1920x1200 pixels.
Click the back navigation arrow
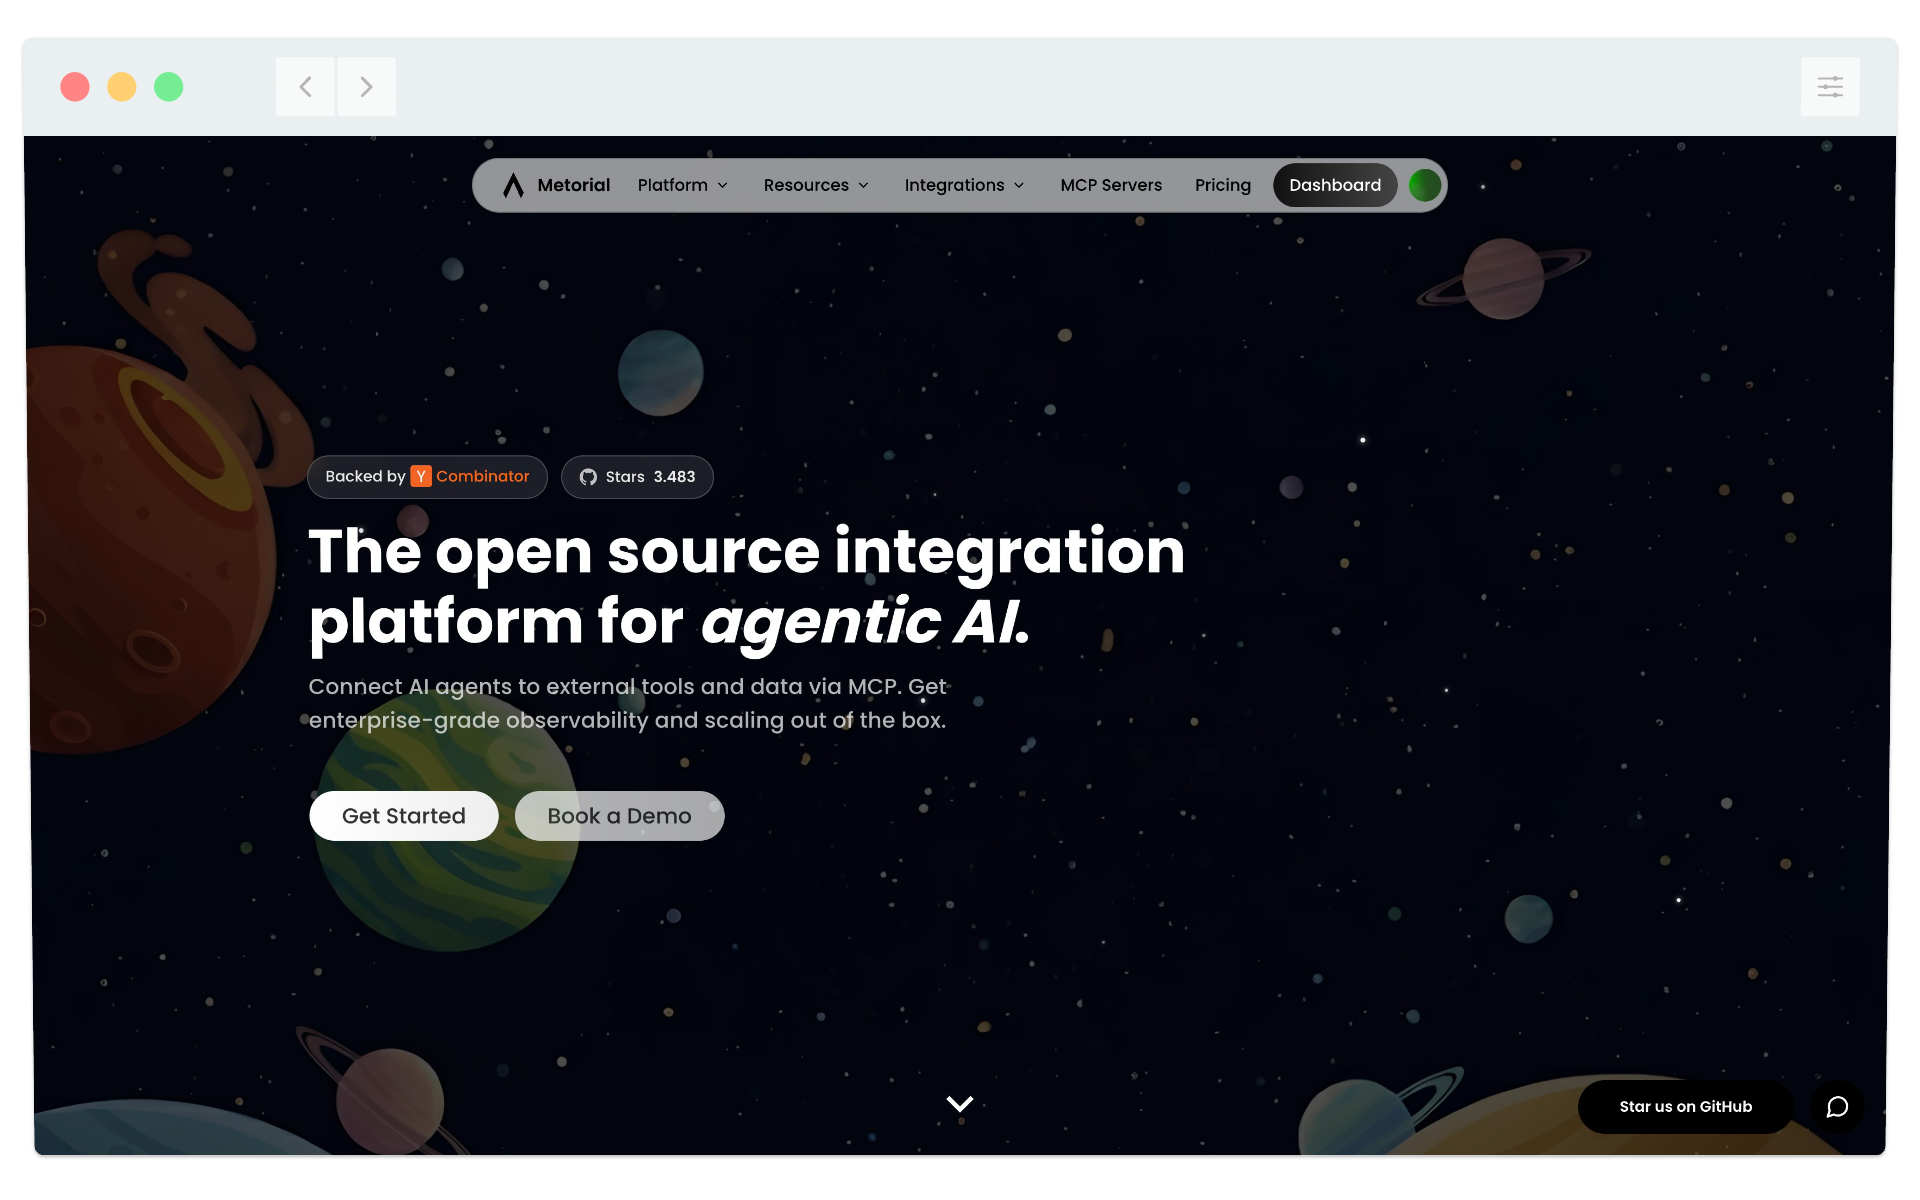click(x=305, y=87)
